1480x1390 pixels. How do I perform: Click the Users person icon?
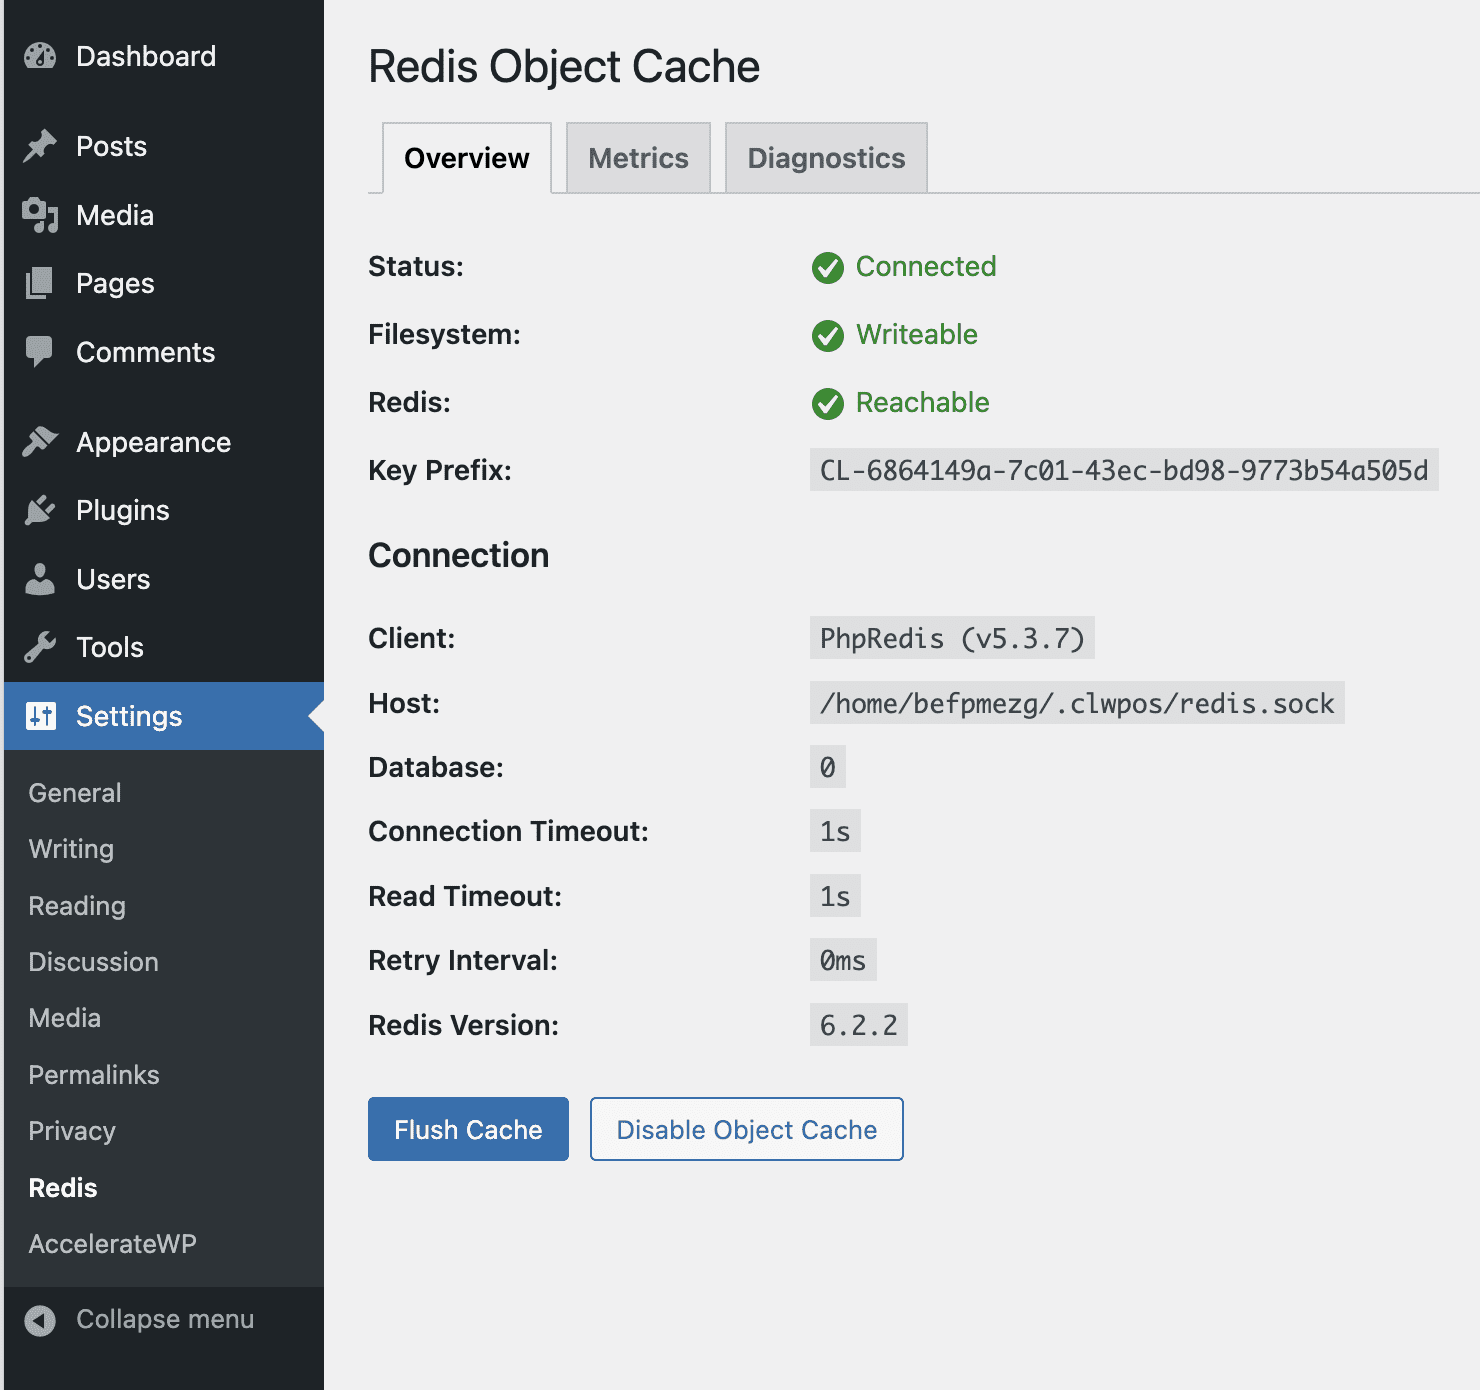click(40, 579)
